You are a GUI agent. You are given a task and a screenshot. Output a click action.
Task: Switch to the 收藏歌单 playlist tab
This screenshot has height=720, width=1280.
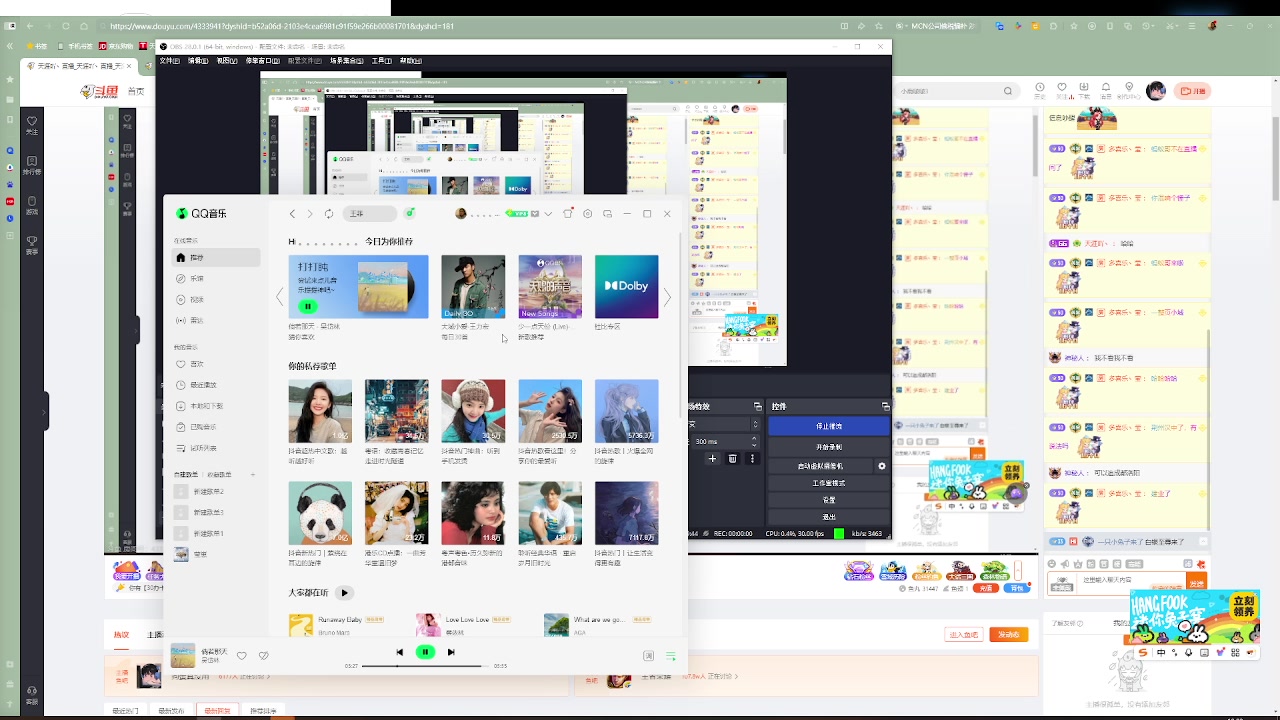coord(219,474)
